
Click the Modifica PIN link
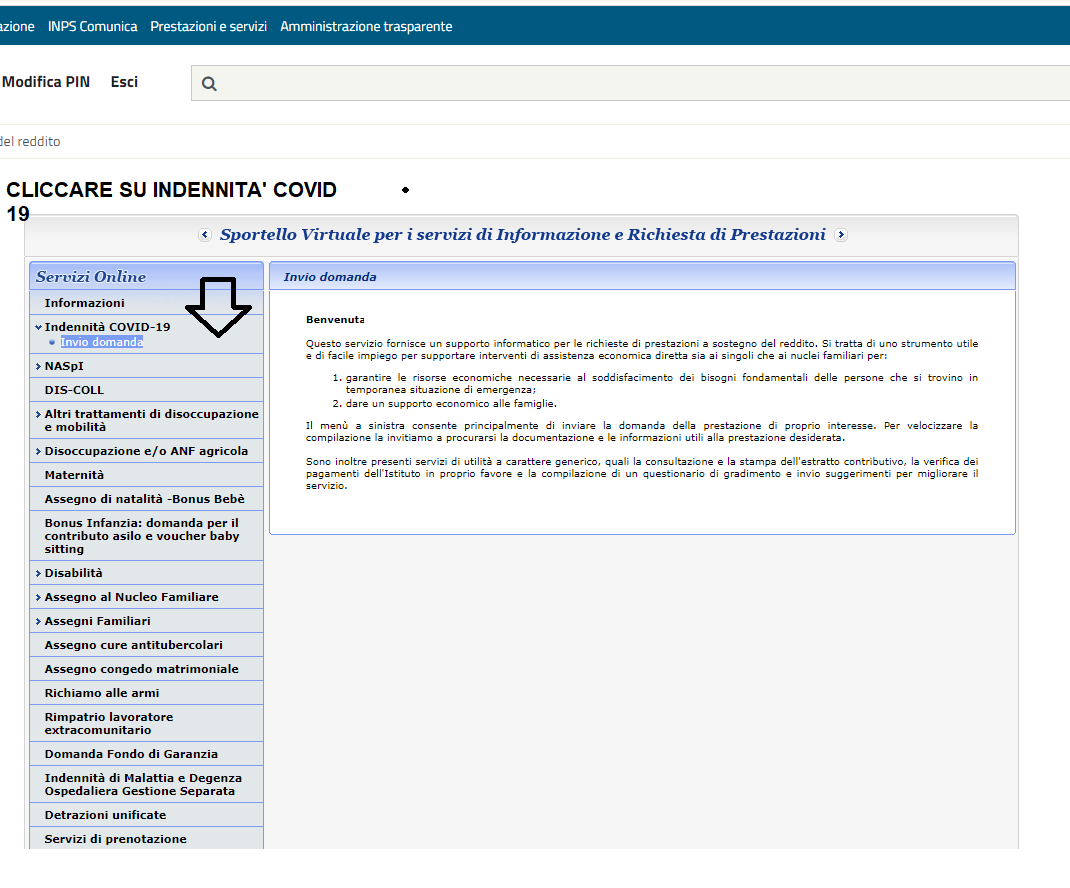tap(46, 82)
